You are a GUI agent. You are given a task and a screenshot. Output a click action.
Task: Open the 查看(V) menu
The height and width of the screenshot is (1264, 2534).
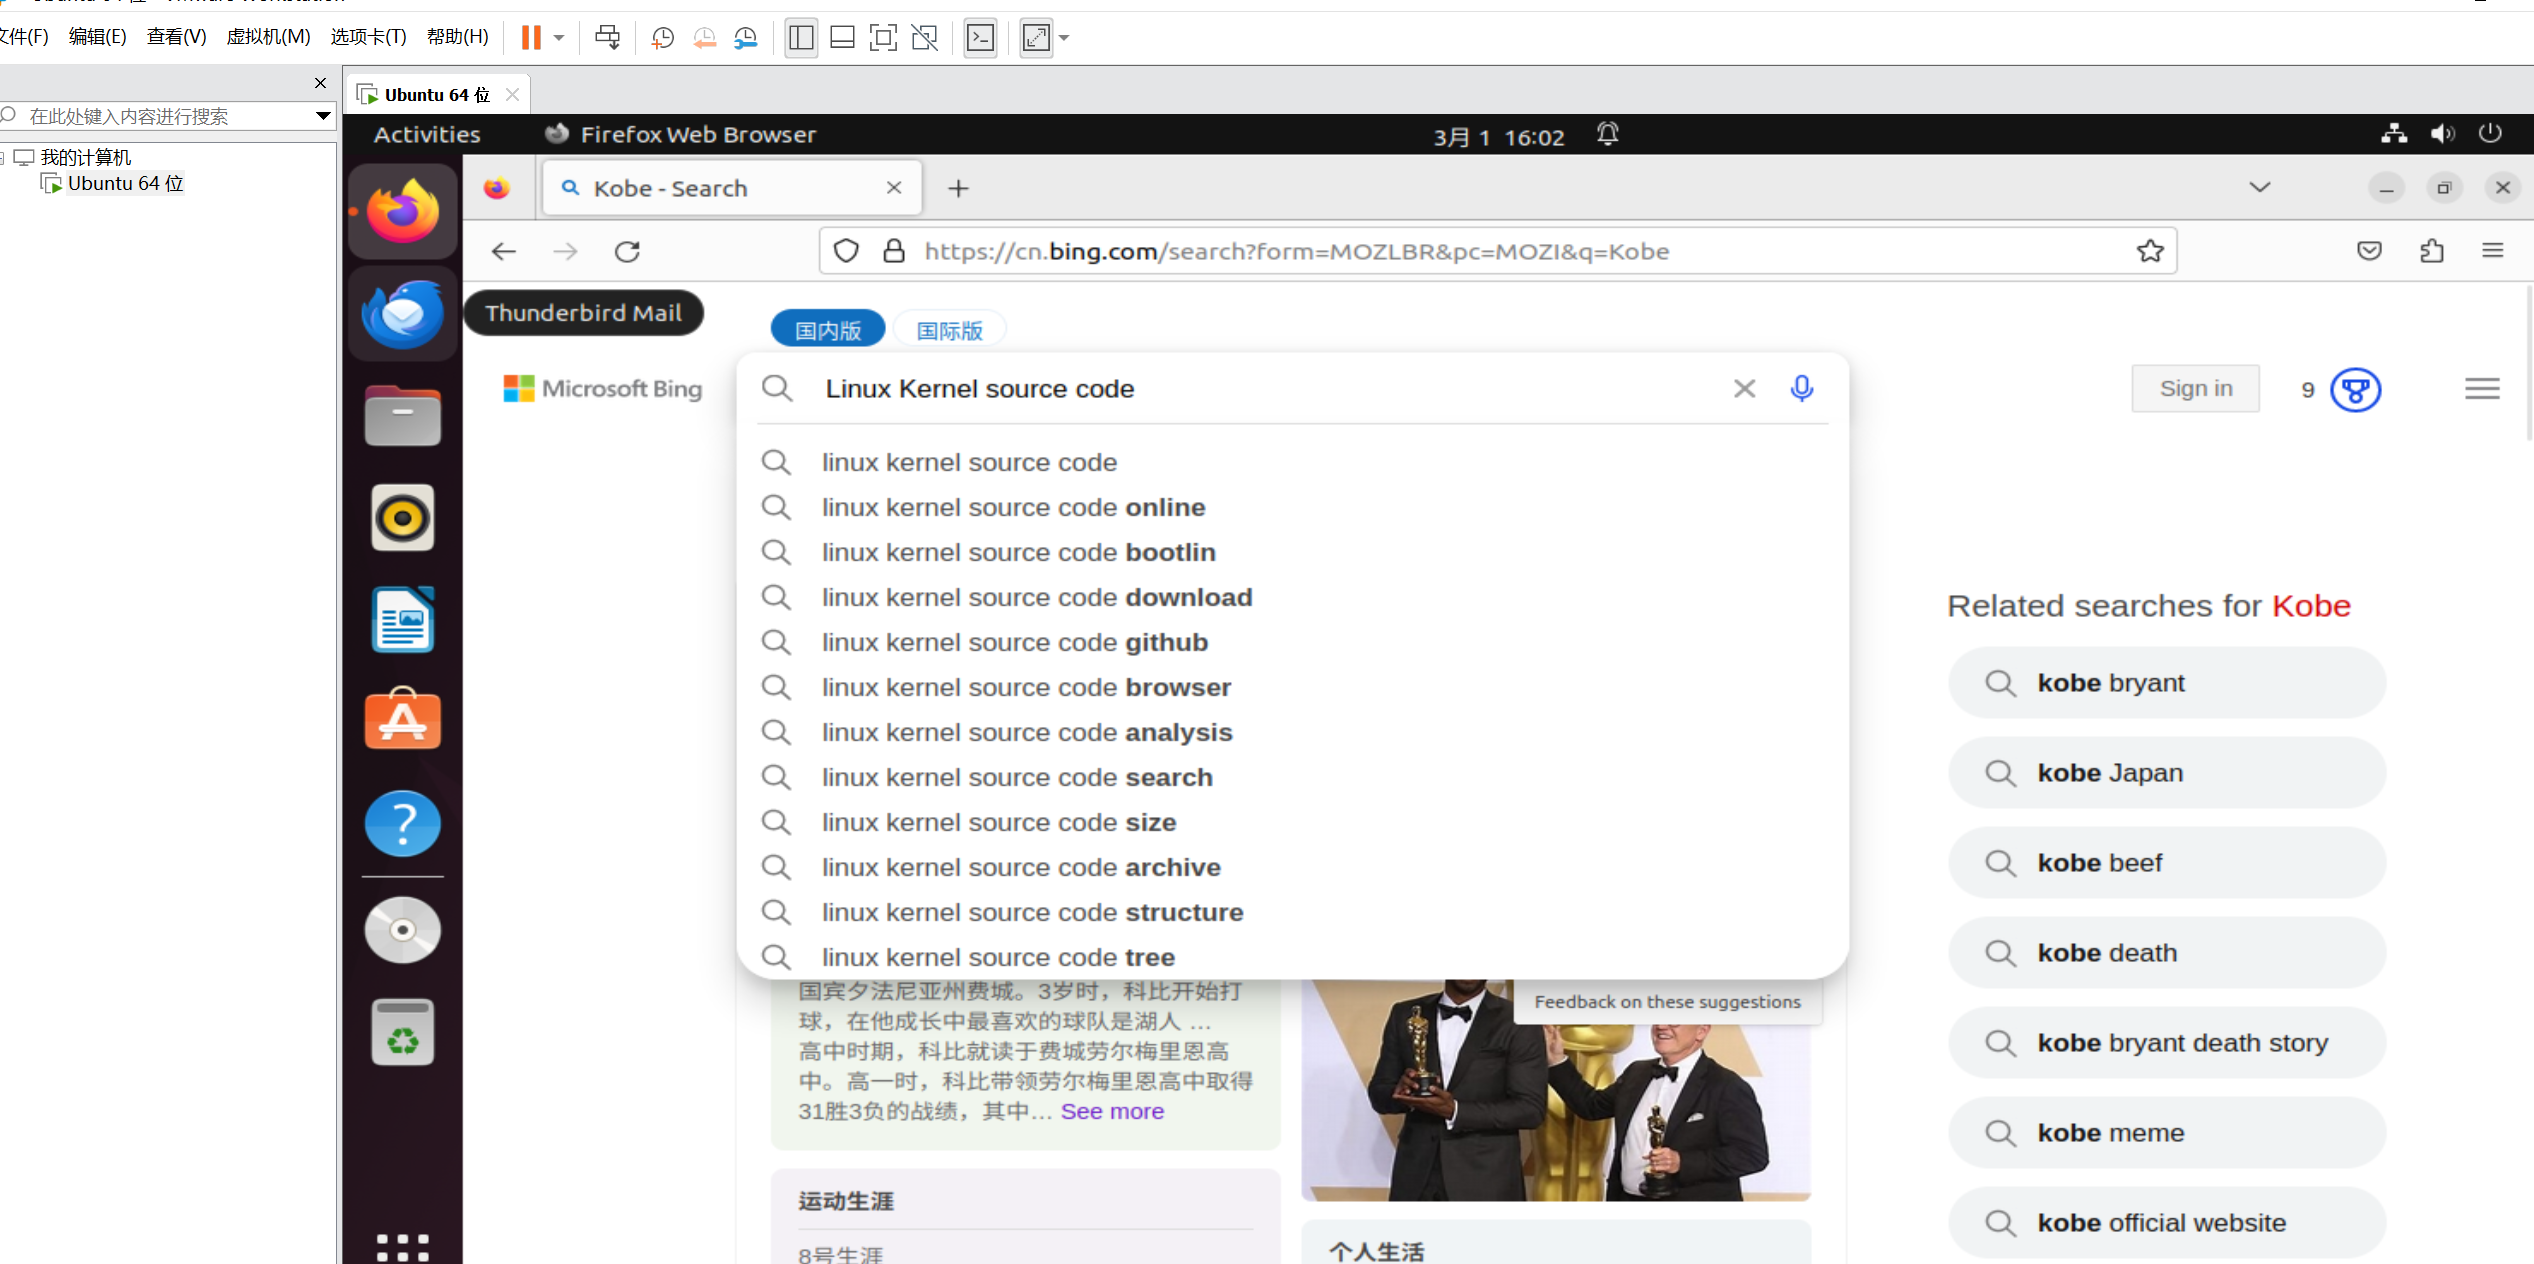pyautogui.click(x=177, y=37)
